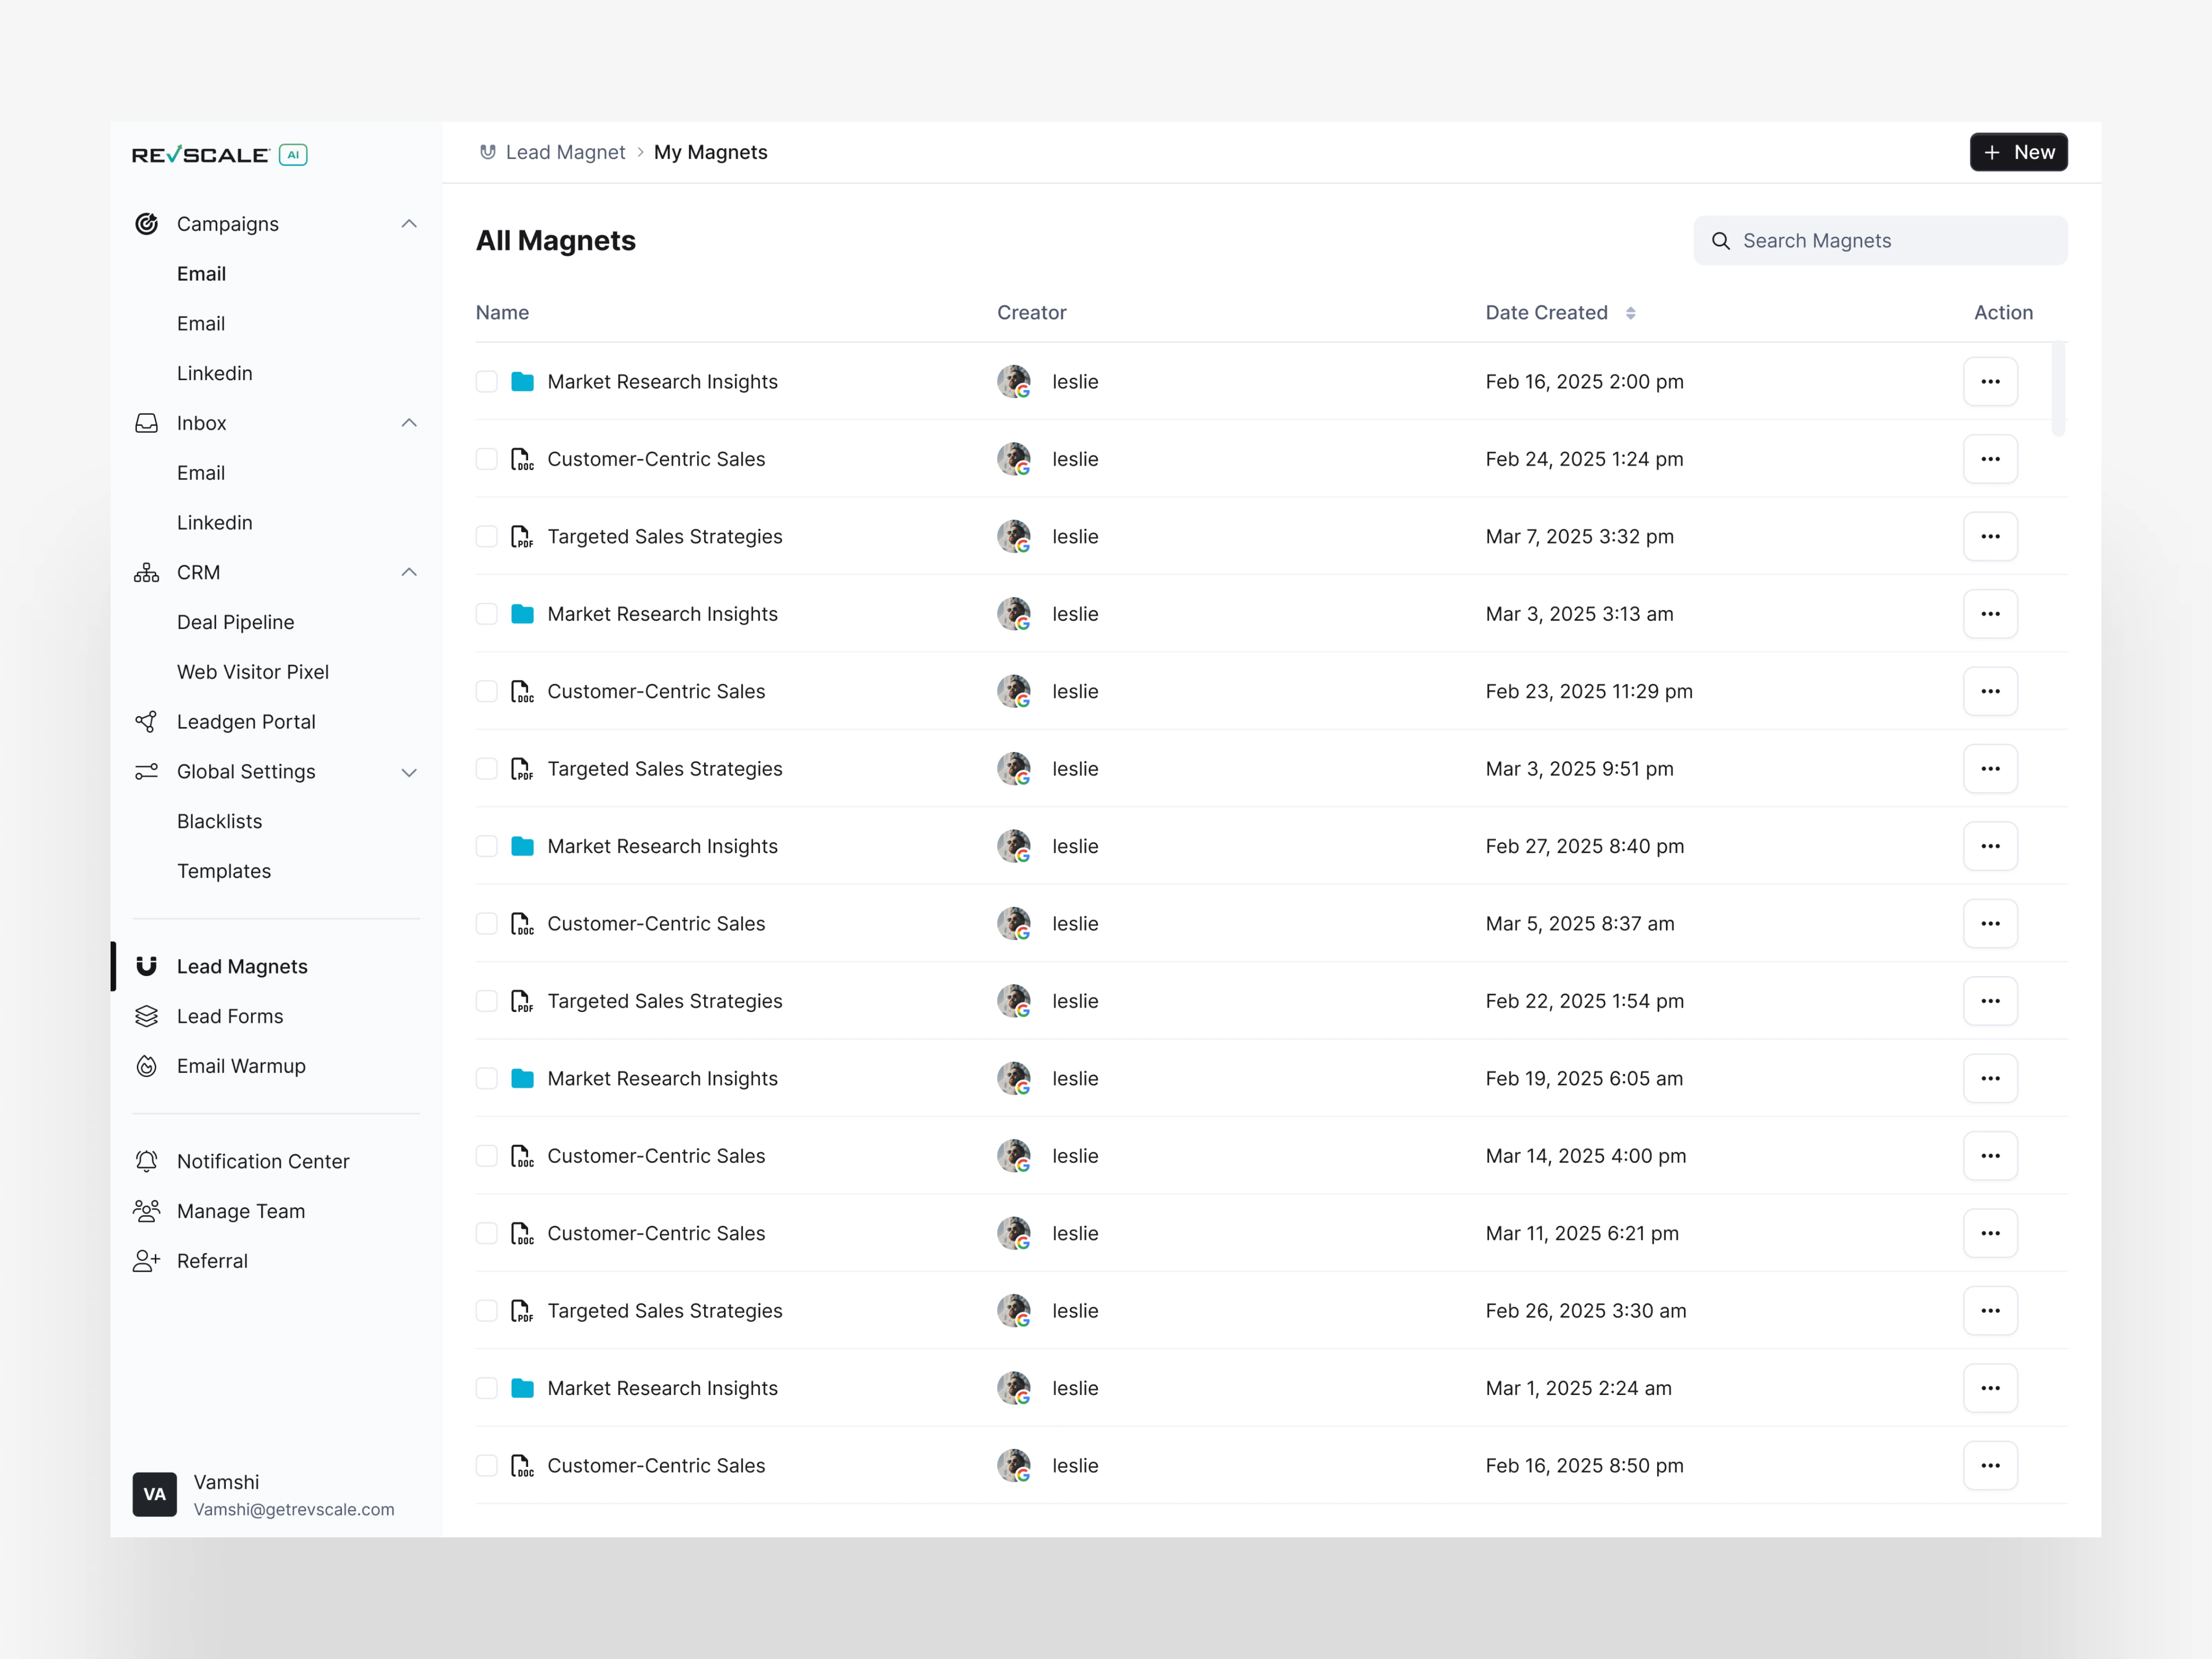Click the Name column header
The width and height of the screenshot is (2212, 1659).
pos(502,313)
